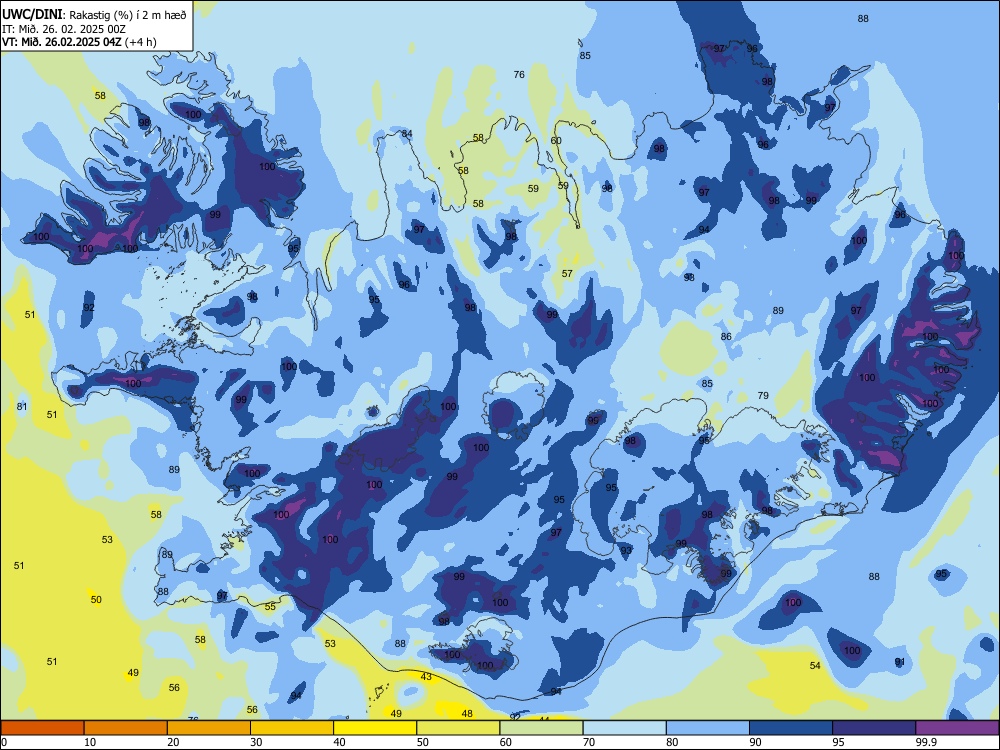This screenshot has width=1000, height=750.
Task: Click the '40' legend scale label
Action: pyautogui.click(x=339, y=742)
